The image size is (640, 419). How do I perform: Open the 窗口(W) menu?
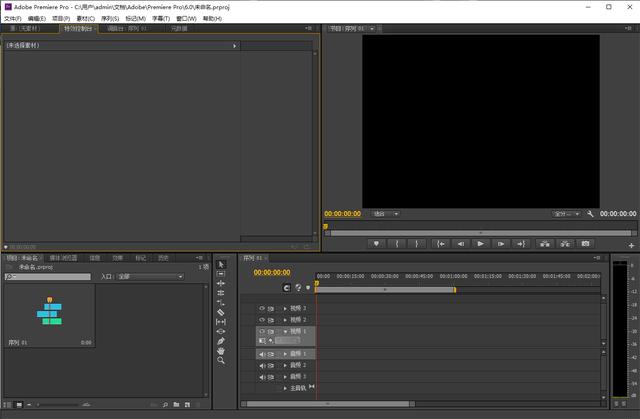click(186, 18)
